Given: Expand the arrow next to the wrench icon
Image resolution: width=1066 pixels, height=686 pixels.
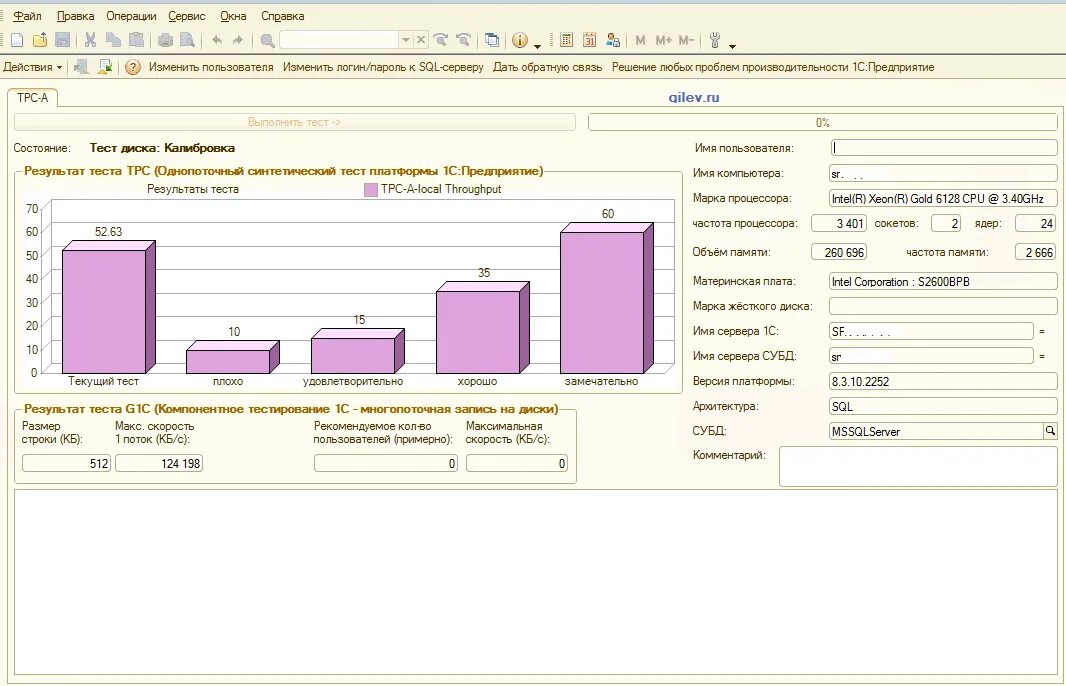Looking at the screenshot, I should click(732, 46).
